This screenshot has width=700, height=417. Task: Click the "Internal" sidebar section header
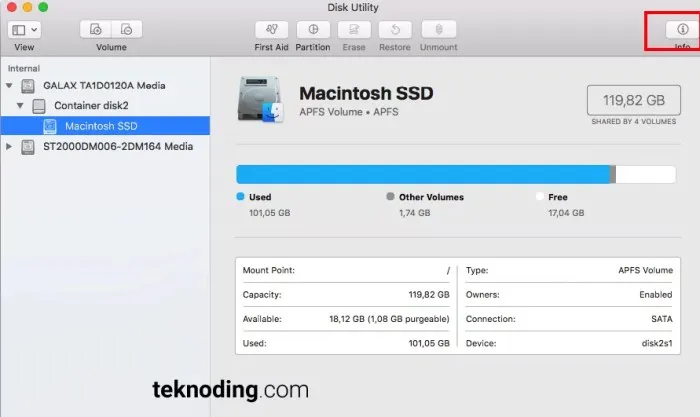pyautogui.click(x=24, y=68)
